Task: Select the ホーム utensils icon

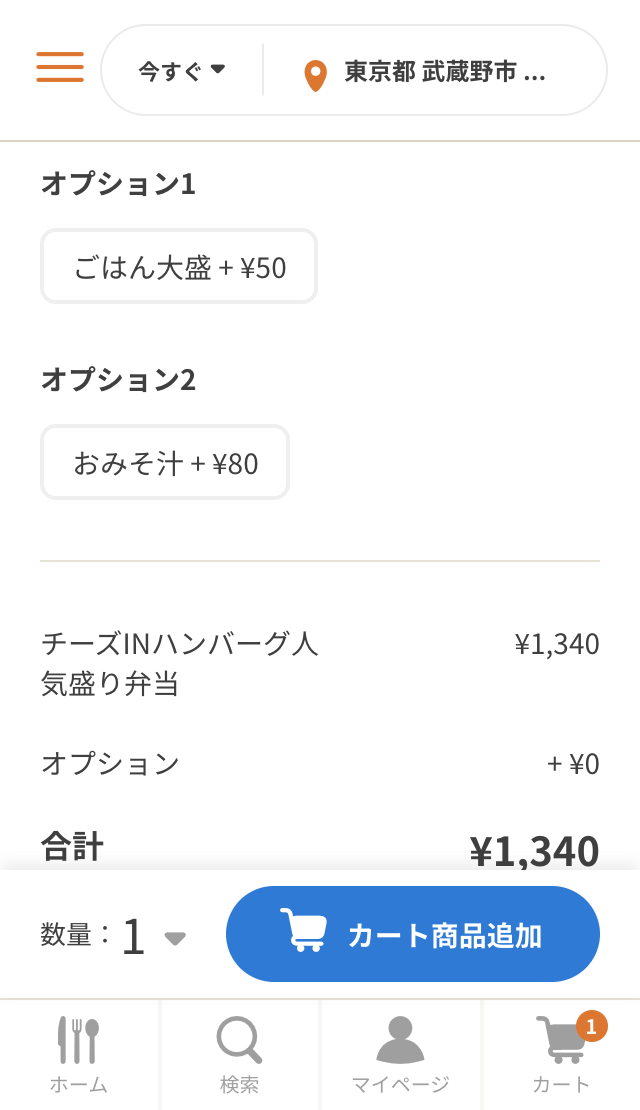Action: point(79,1040)
